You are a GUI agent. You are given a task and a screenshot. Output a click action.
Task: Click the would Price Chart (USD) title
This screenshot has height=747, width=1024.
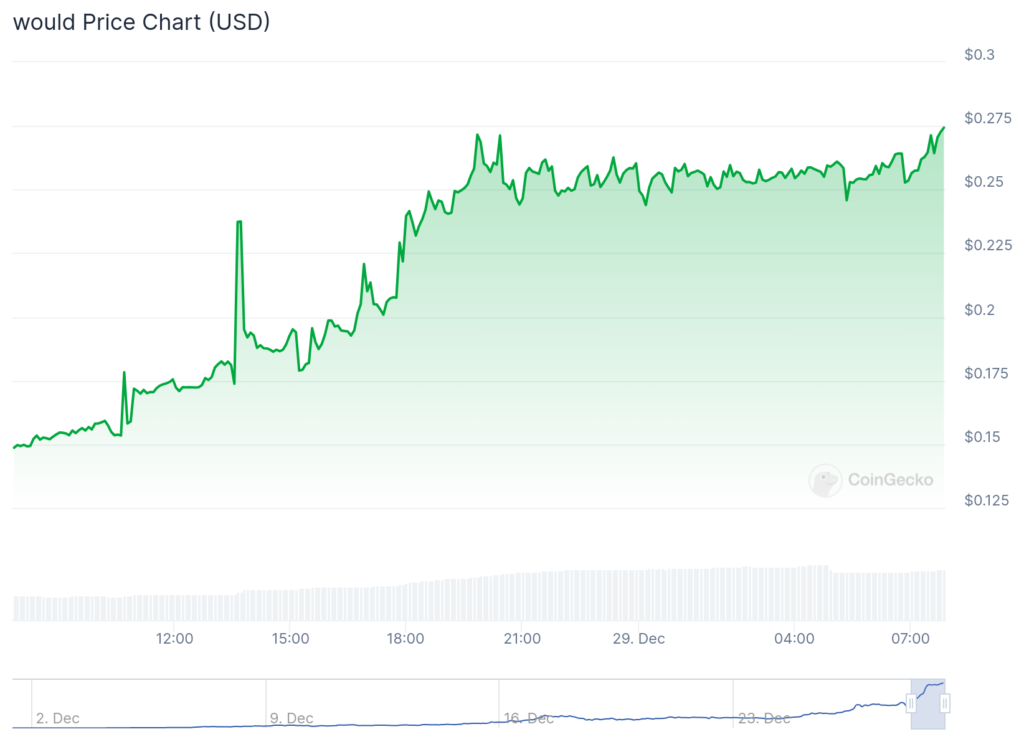pos(141,22)
